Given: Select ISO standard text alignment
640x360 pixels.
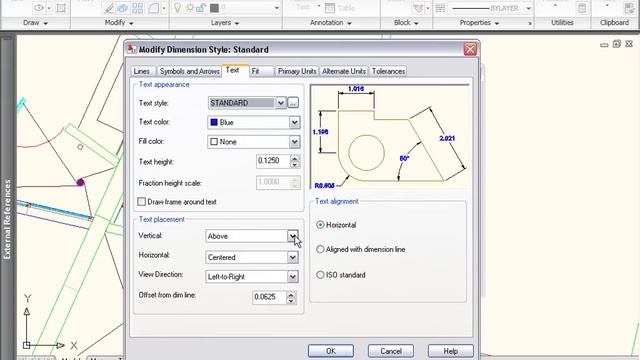Looking at the screenshot, I should (320, 275).
